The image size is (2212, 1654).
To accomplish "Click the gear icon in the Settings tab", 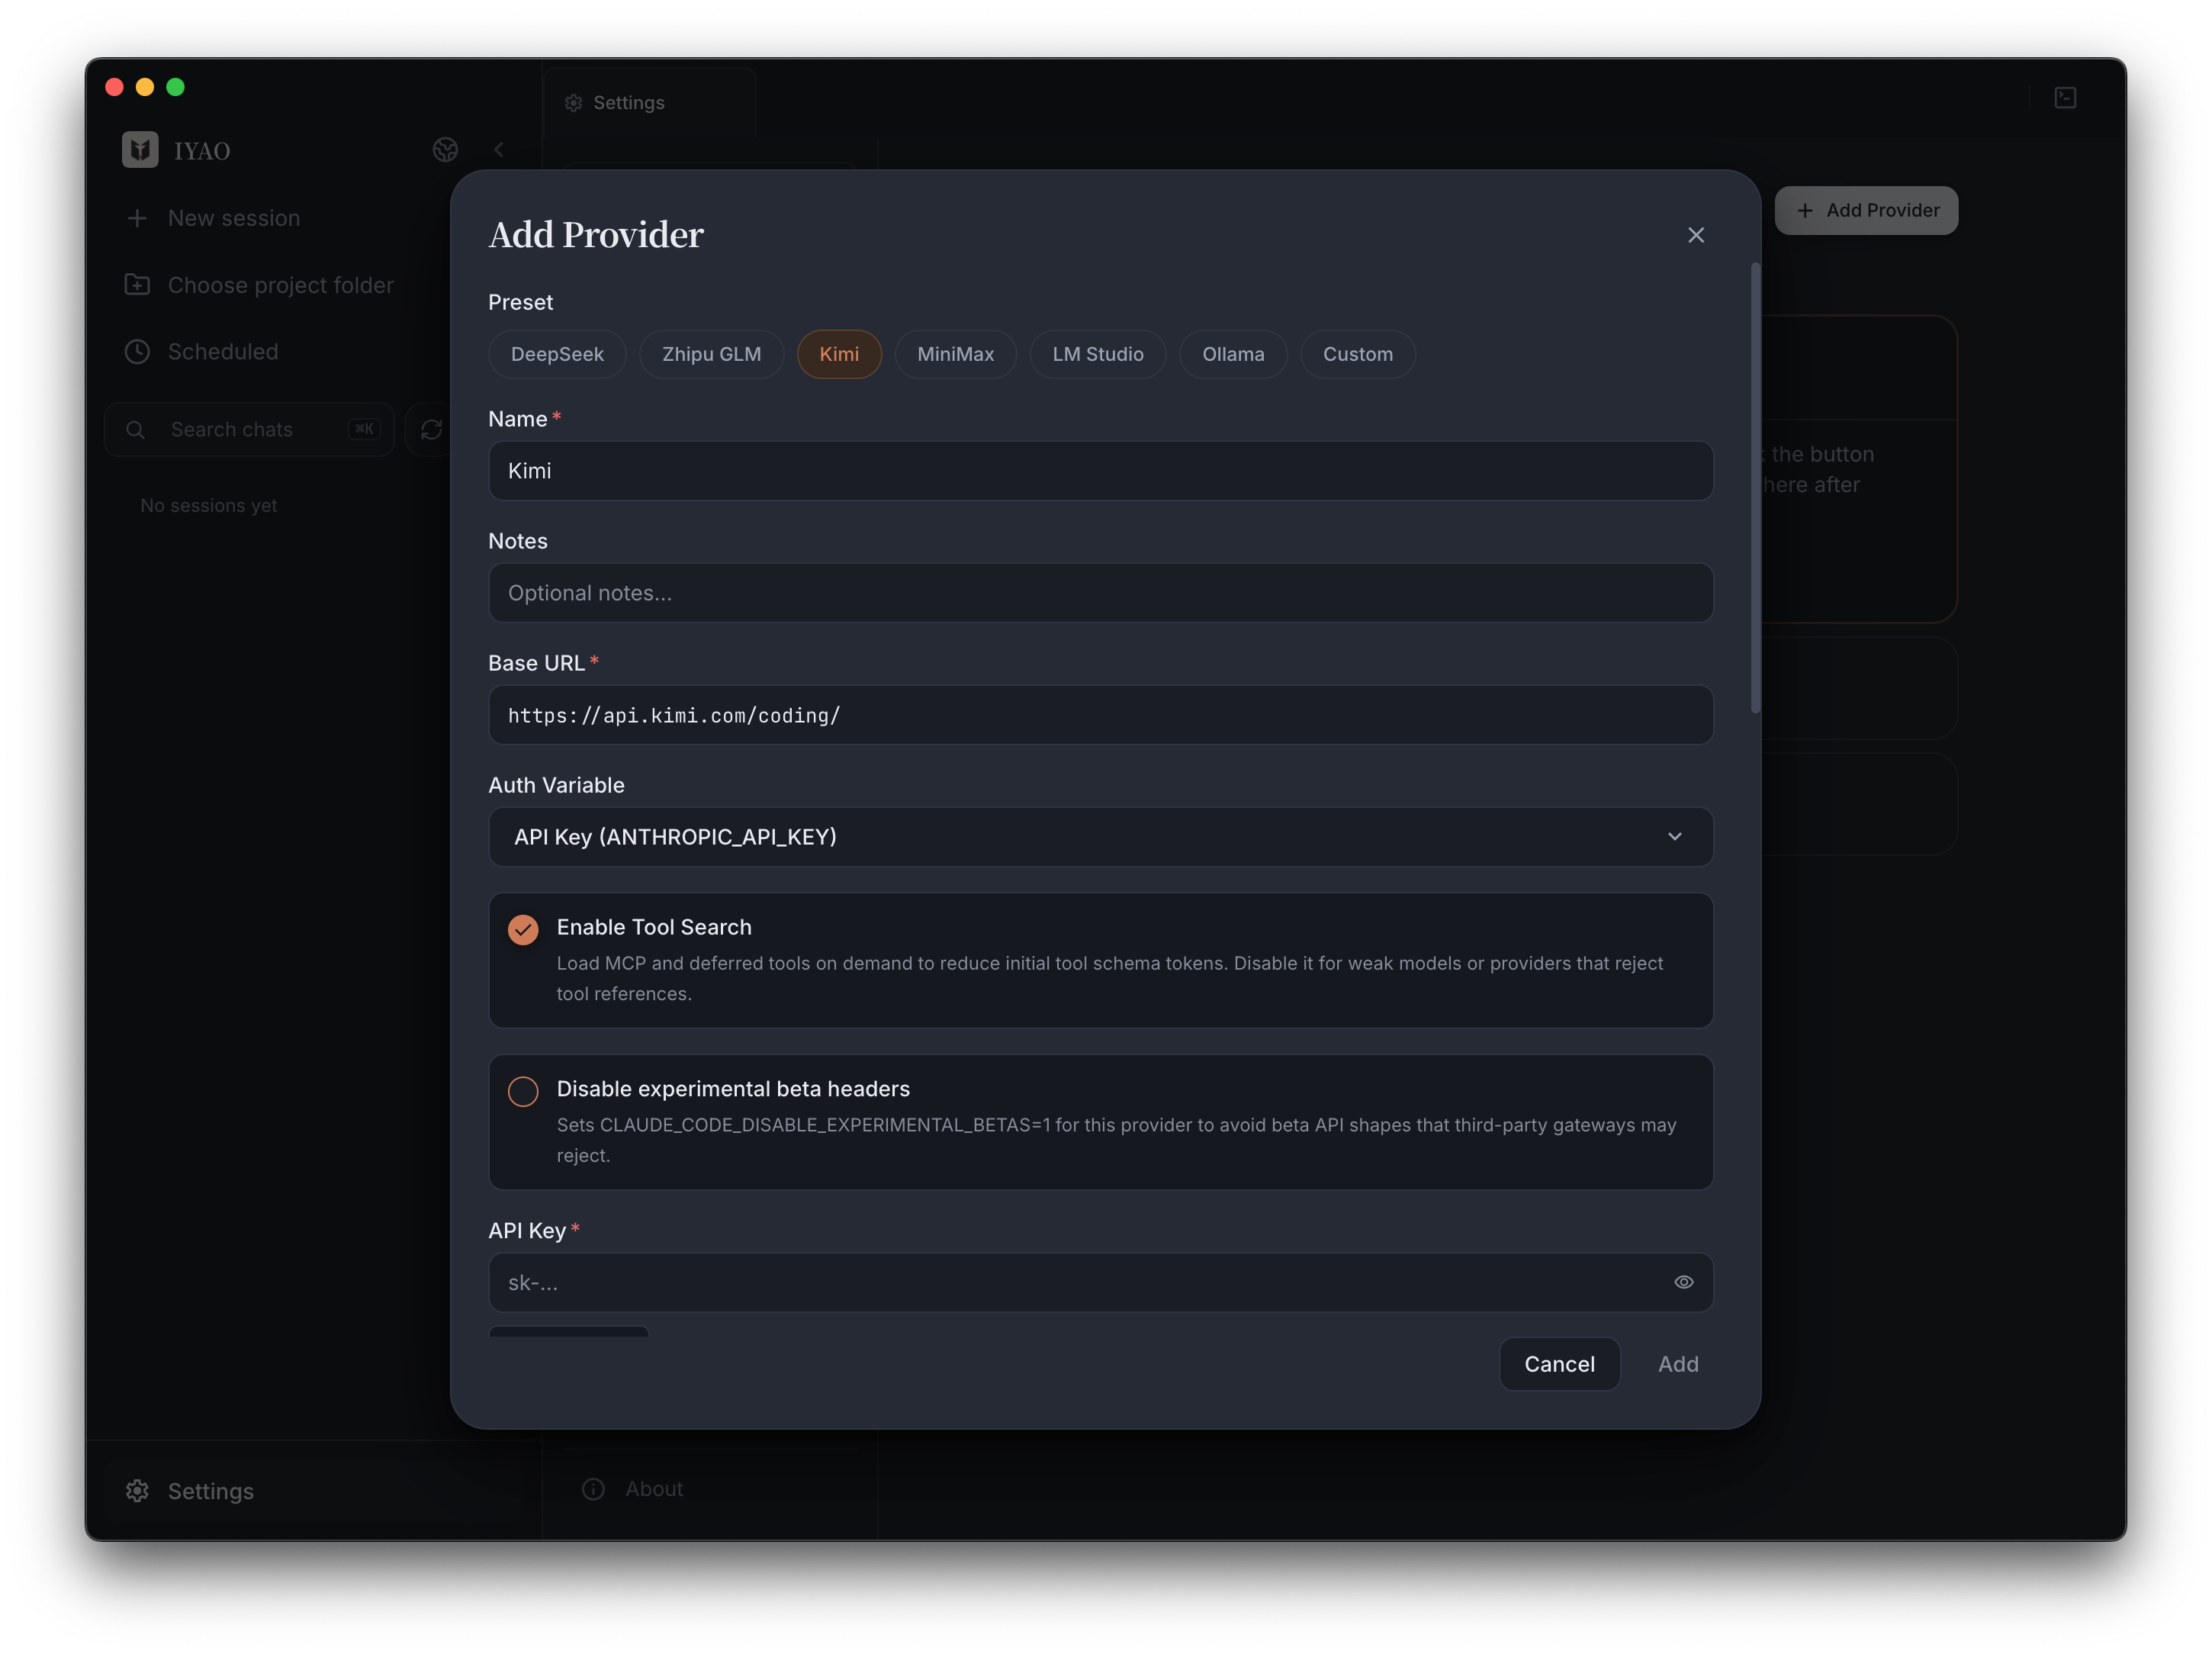I will [573, 103].
